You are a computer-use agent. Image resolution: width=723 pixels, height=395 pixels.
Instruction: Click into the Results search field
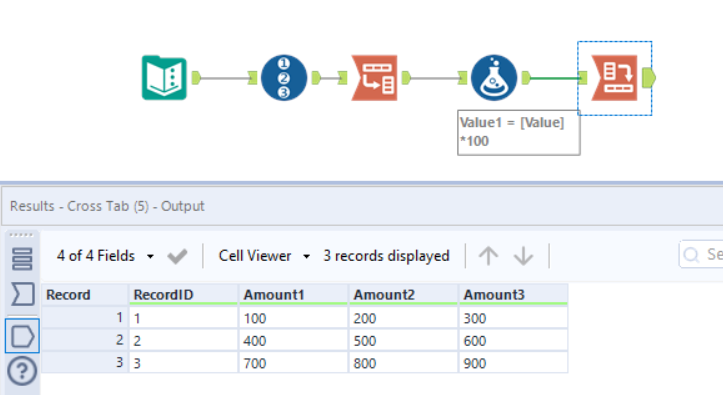pyautogui.click(x=701, y=254)
